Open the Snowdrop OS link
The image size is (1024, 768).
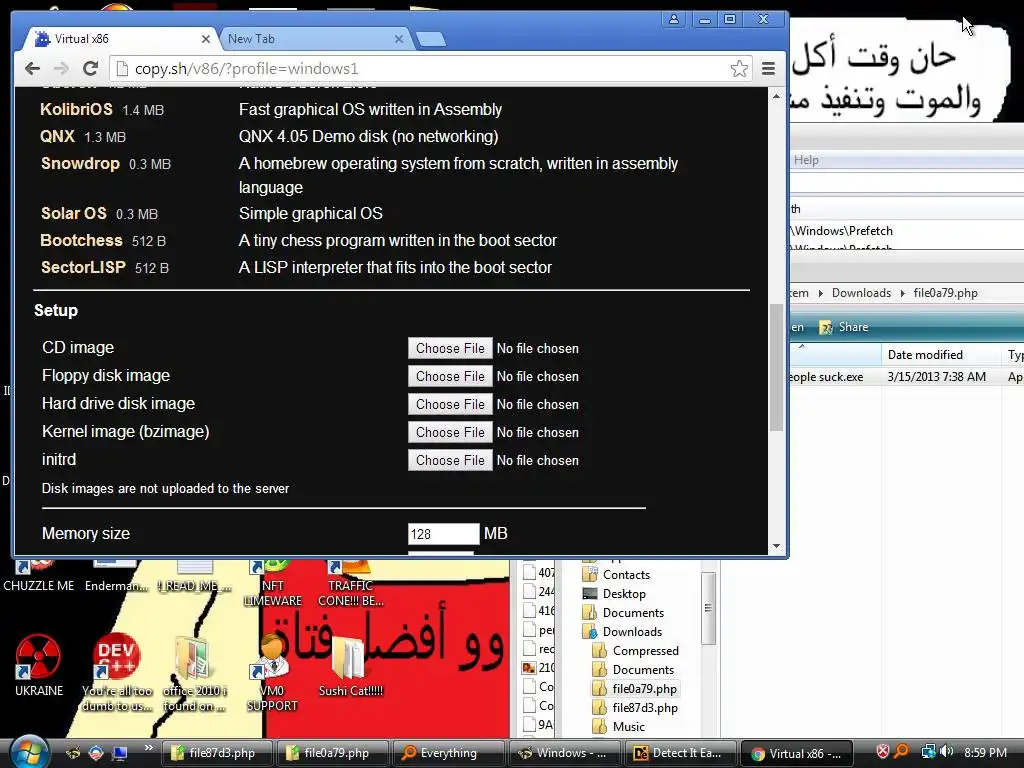80,163
